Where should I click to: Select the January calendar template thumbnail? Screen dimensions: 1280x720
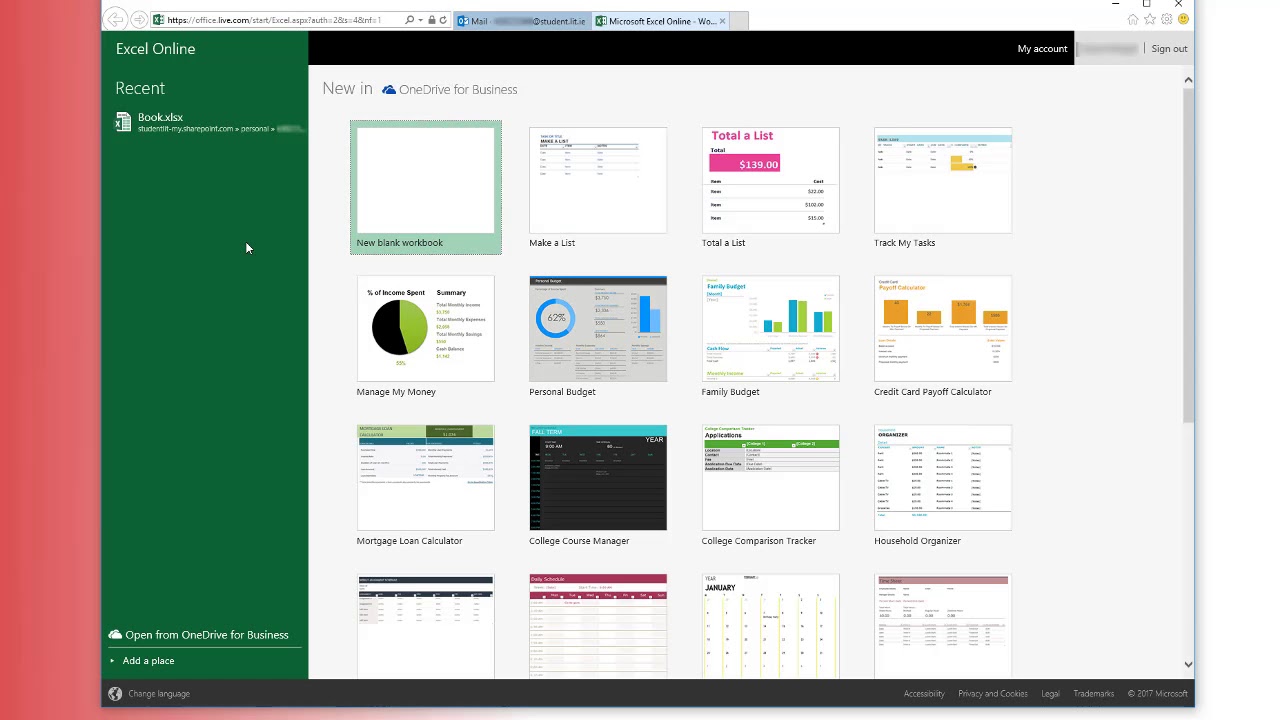click(x=770, y=626)
